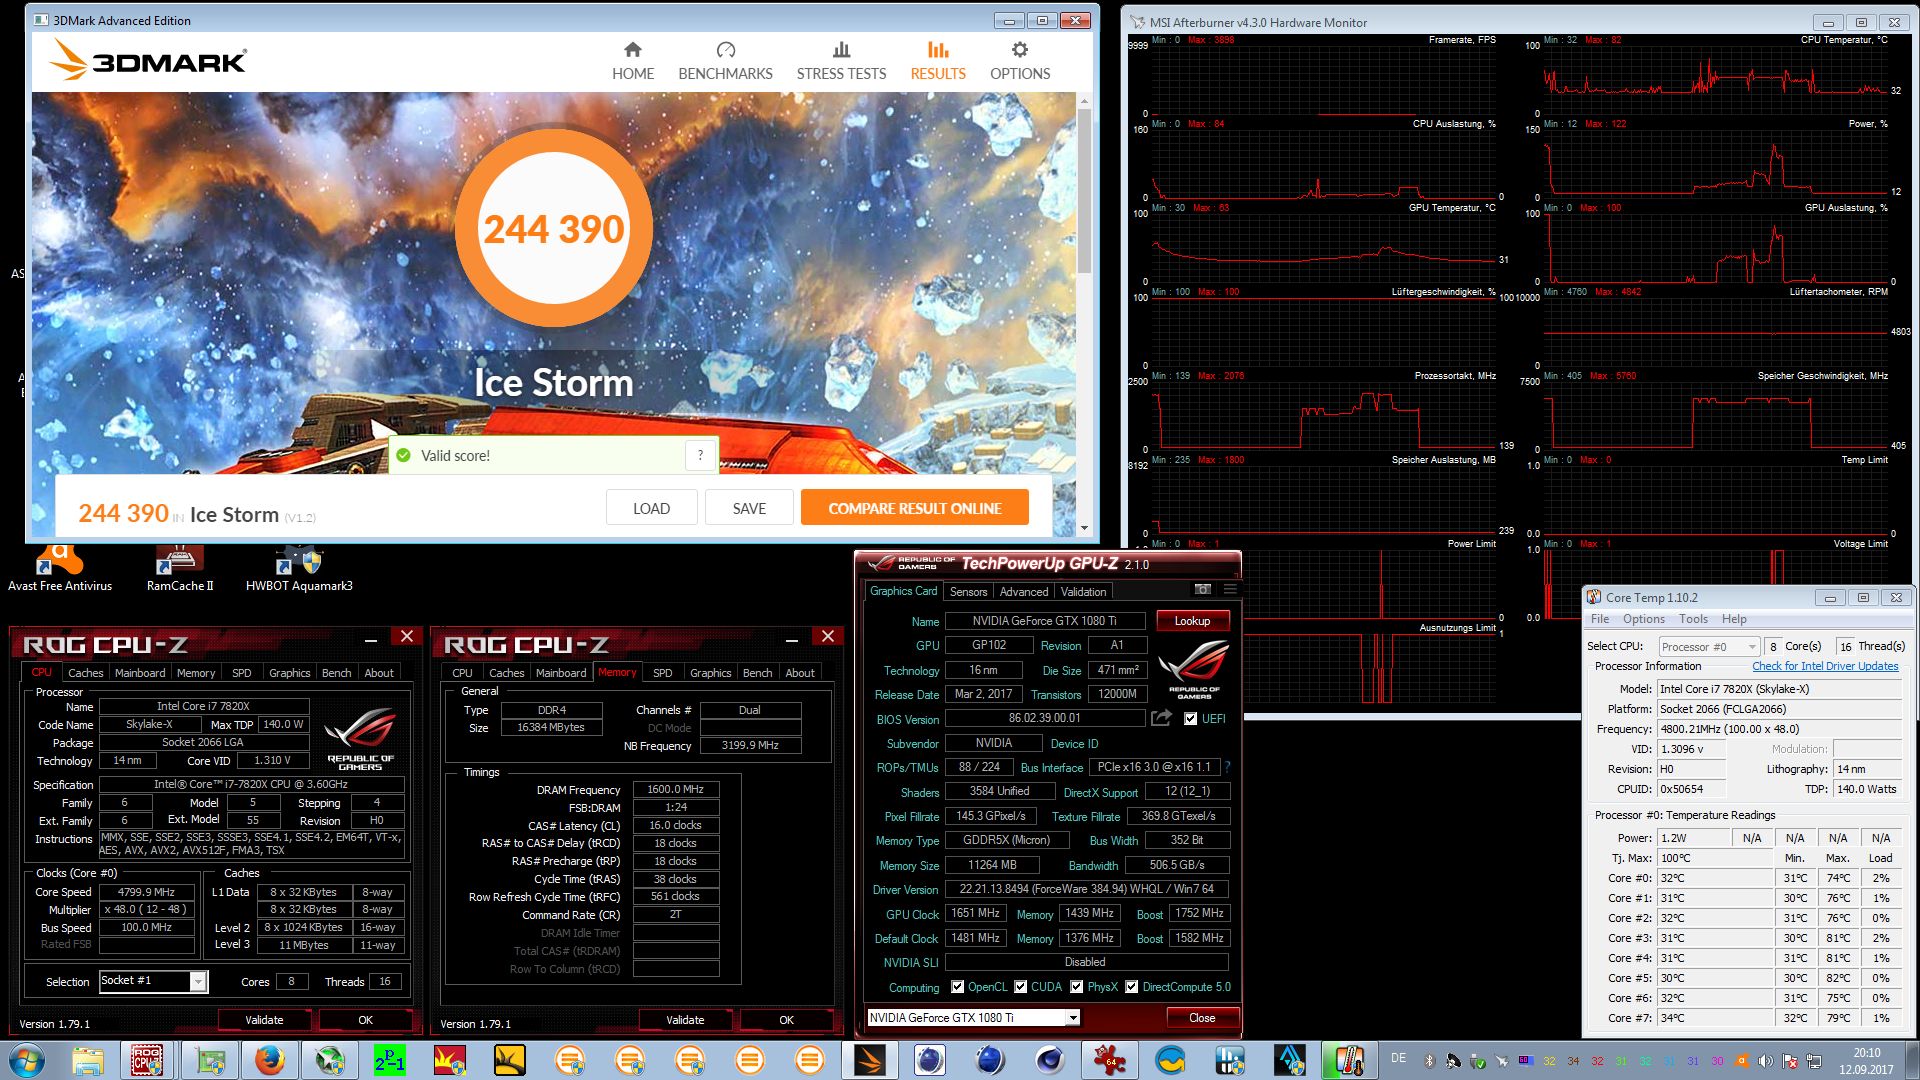Click the DE language indicator in taskbar
Image resolution: width=1920 pixels, height=1080 pixels.
pos(1398,1058)
